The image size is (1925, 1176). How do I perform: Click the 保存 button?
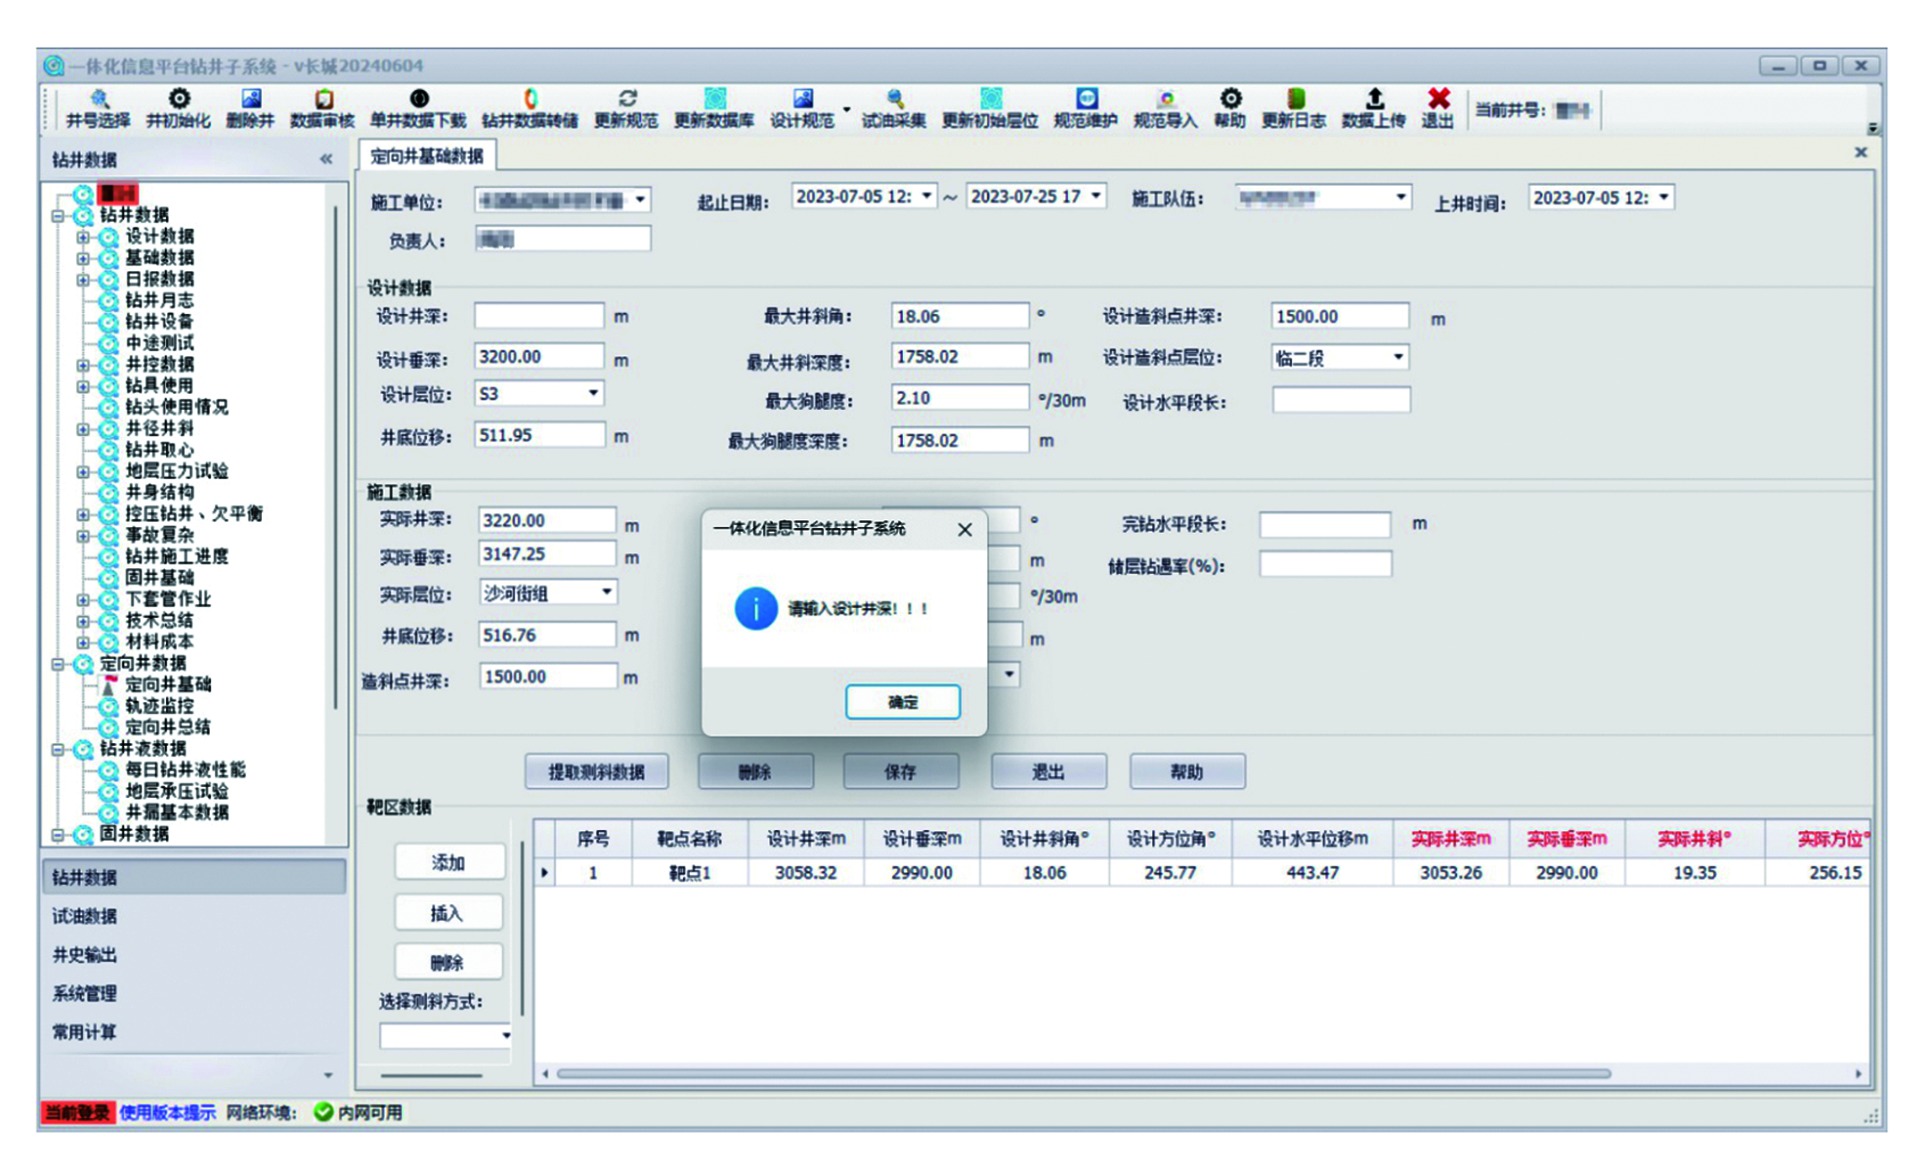click(900, 772)
